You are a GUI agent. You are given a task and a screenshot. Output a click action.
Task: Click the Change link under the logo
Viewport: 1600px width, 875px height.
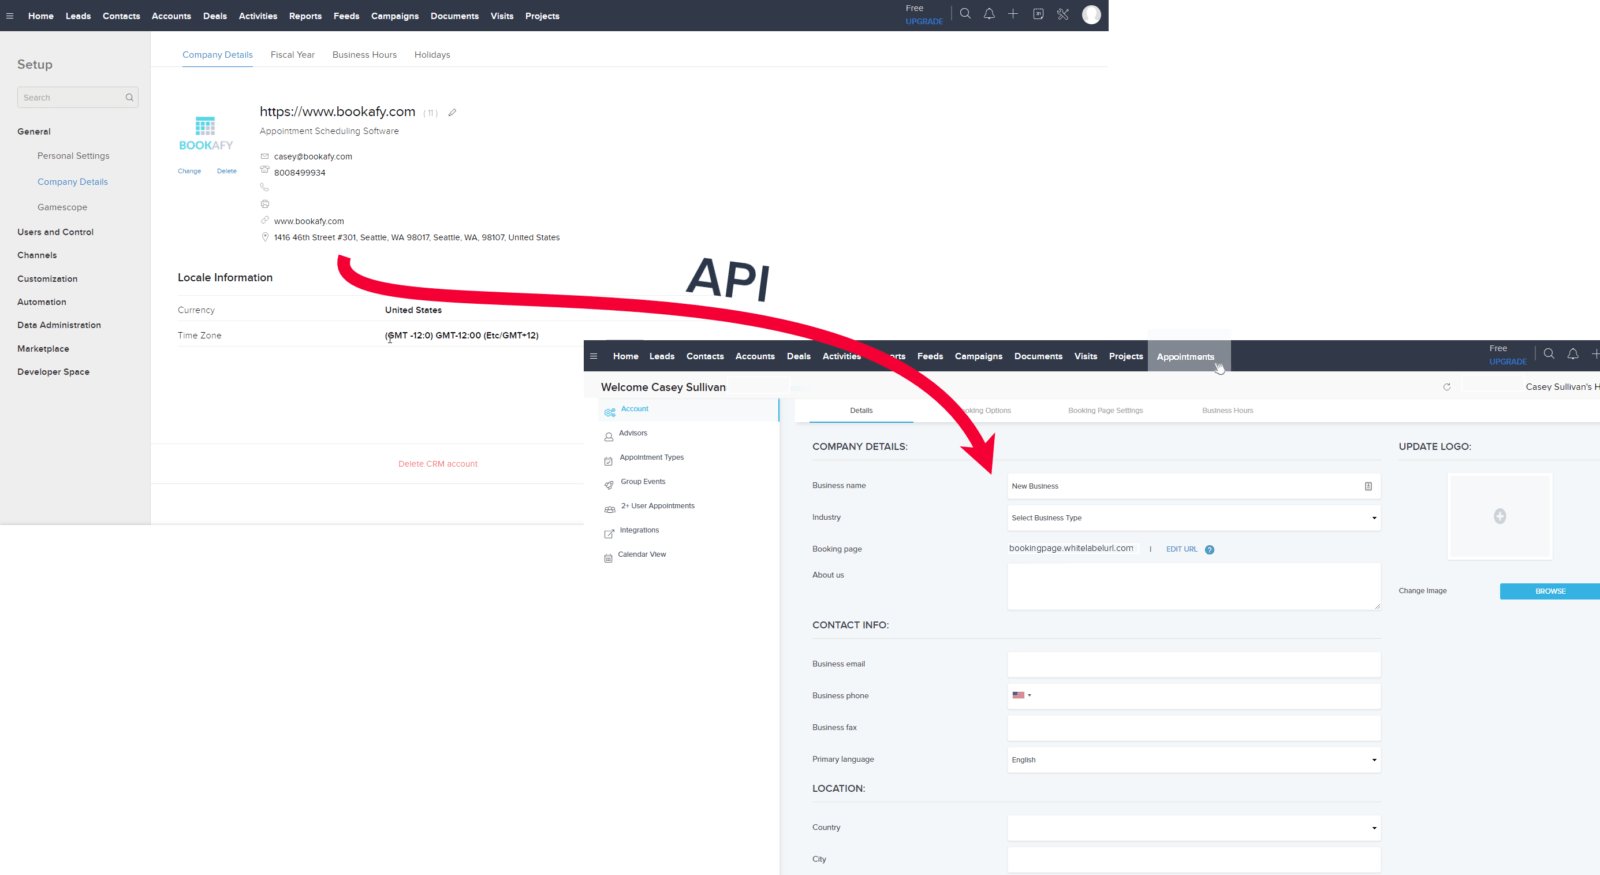(x=189, y=171)
